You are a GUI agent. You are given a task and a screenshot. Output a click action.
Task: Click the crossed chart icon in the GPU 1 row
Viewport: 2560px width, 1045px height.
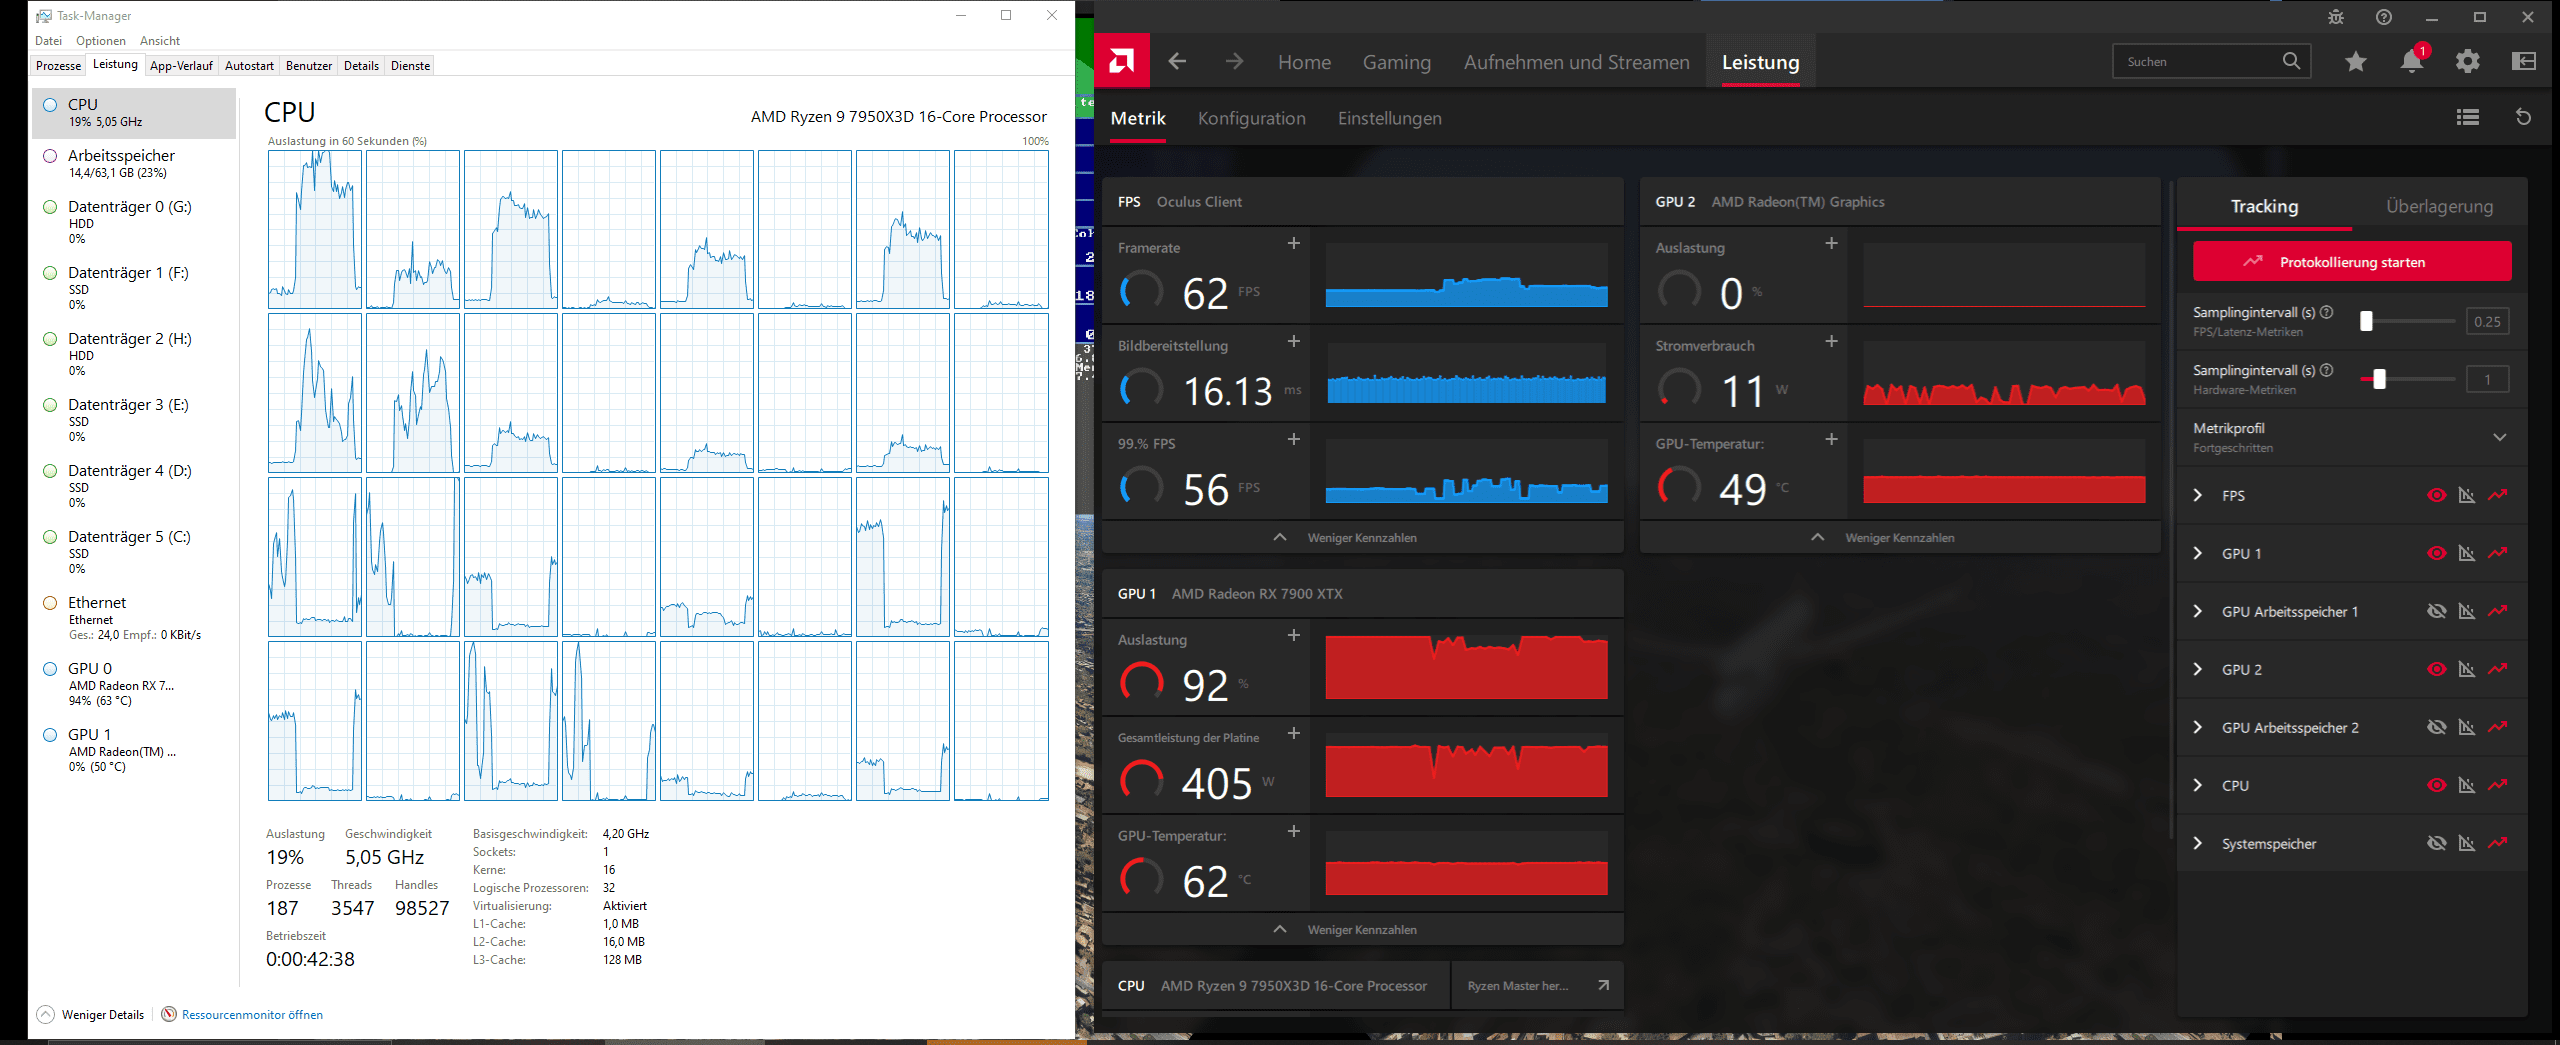coord(2467,553)
